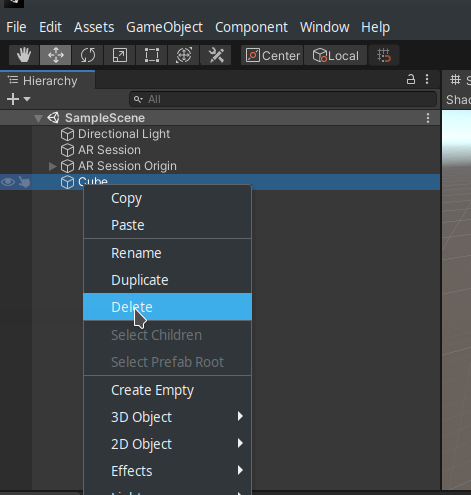Open Hierarchy panel options menu
Viewport: 471px width, 495px height.
tap(427, 79)
